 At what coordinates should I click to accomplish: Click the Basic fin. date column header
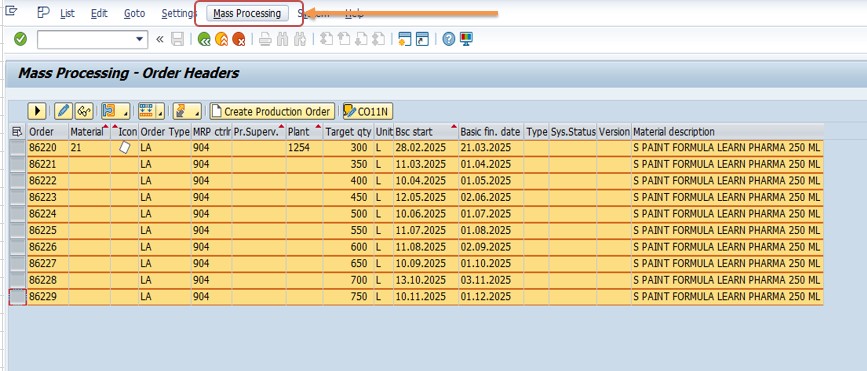tap(490, 132)
